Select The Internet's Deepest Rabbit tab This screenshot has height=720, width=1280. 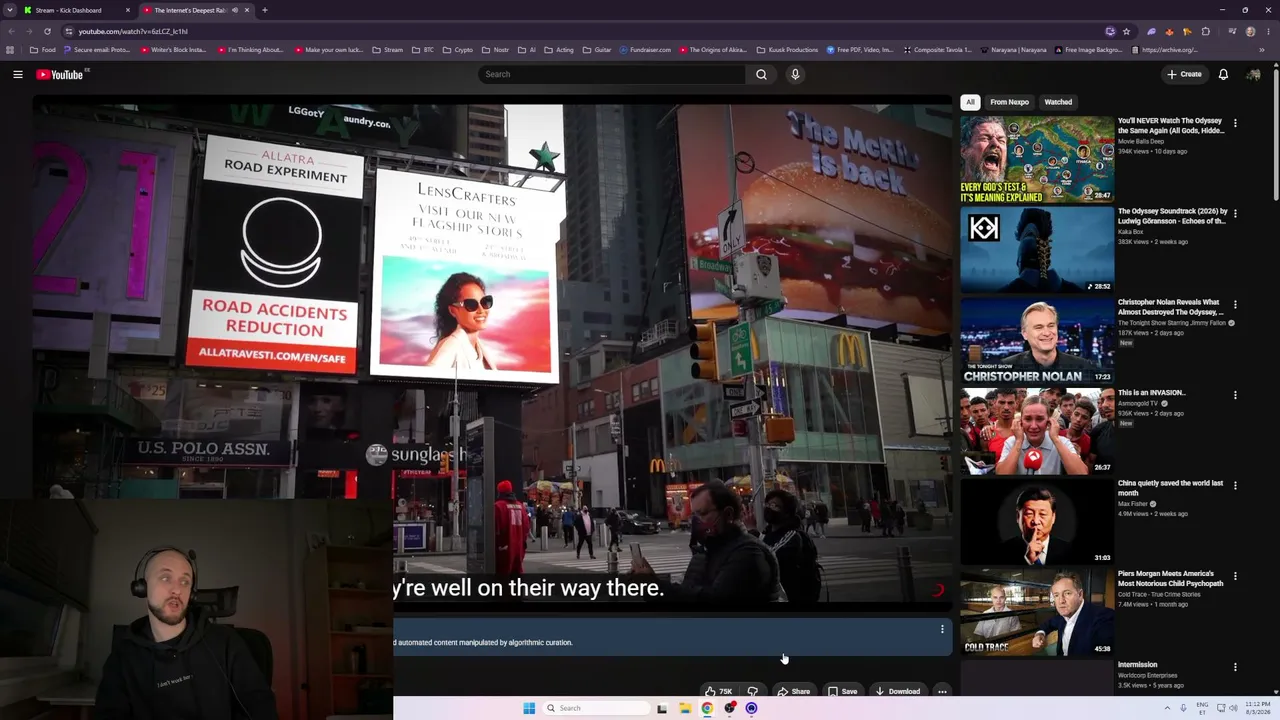pyautogui.click(x=194, y=10)
